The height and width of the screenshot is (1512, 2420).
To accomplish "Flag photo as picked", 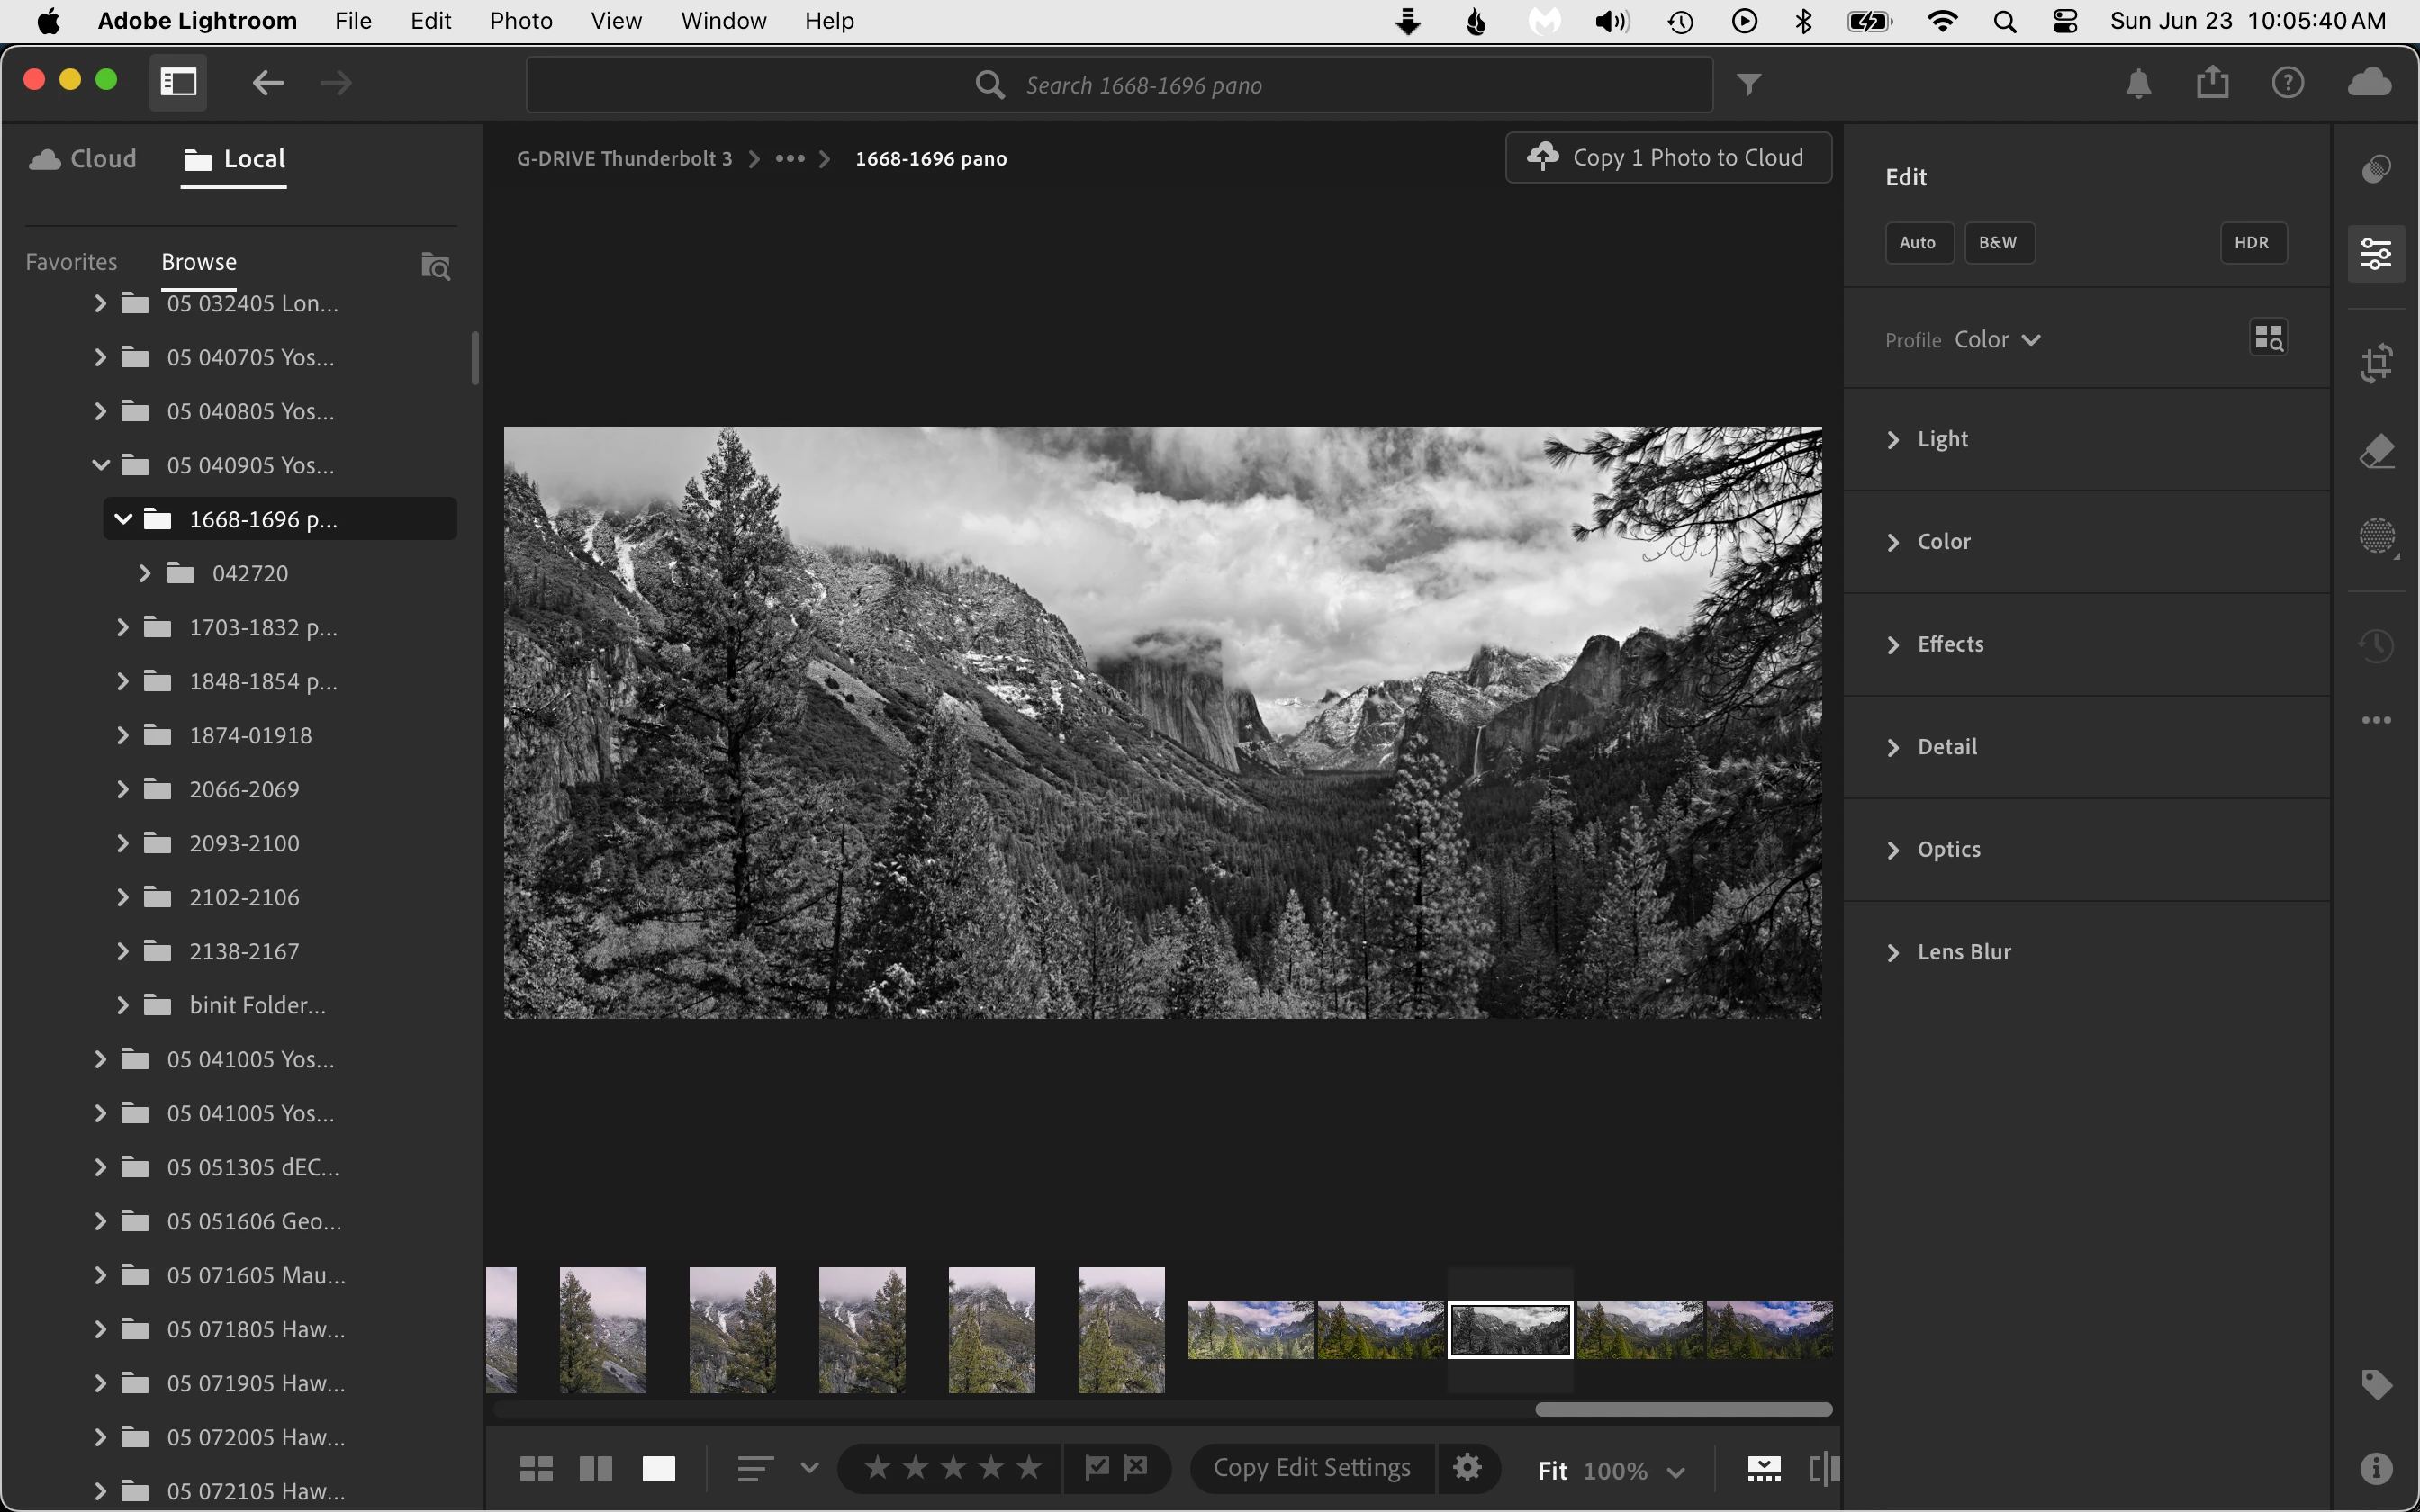I will (1097, 1467).
